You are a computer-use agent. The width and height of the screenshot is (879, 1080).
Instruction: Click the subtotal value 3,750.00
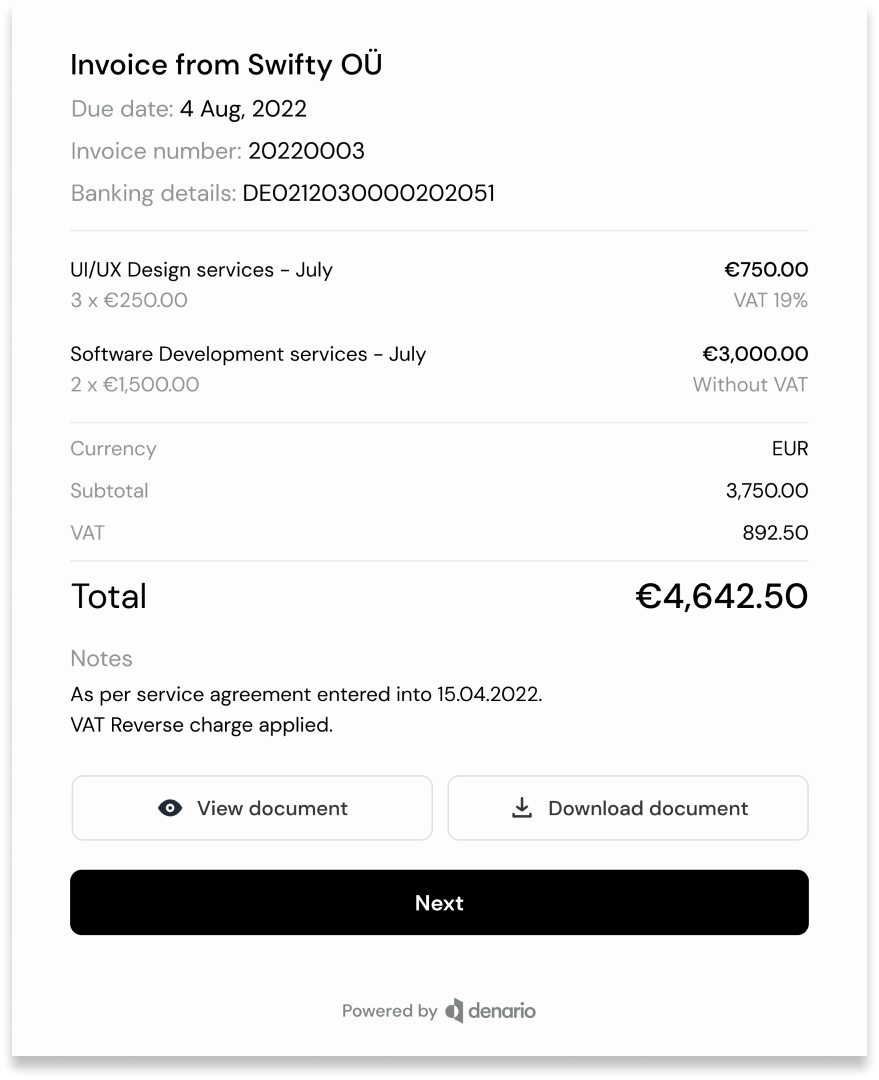click(x=767, y=490)
